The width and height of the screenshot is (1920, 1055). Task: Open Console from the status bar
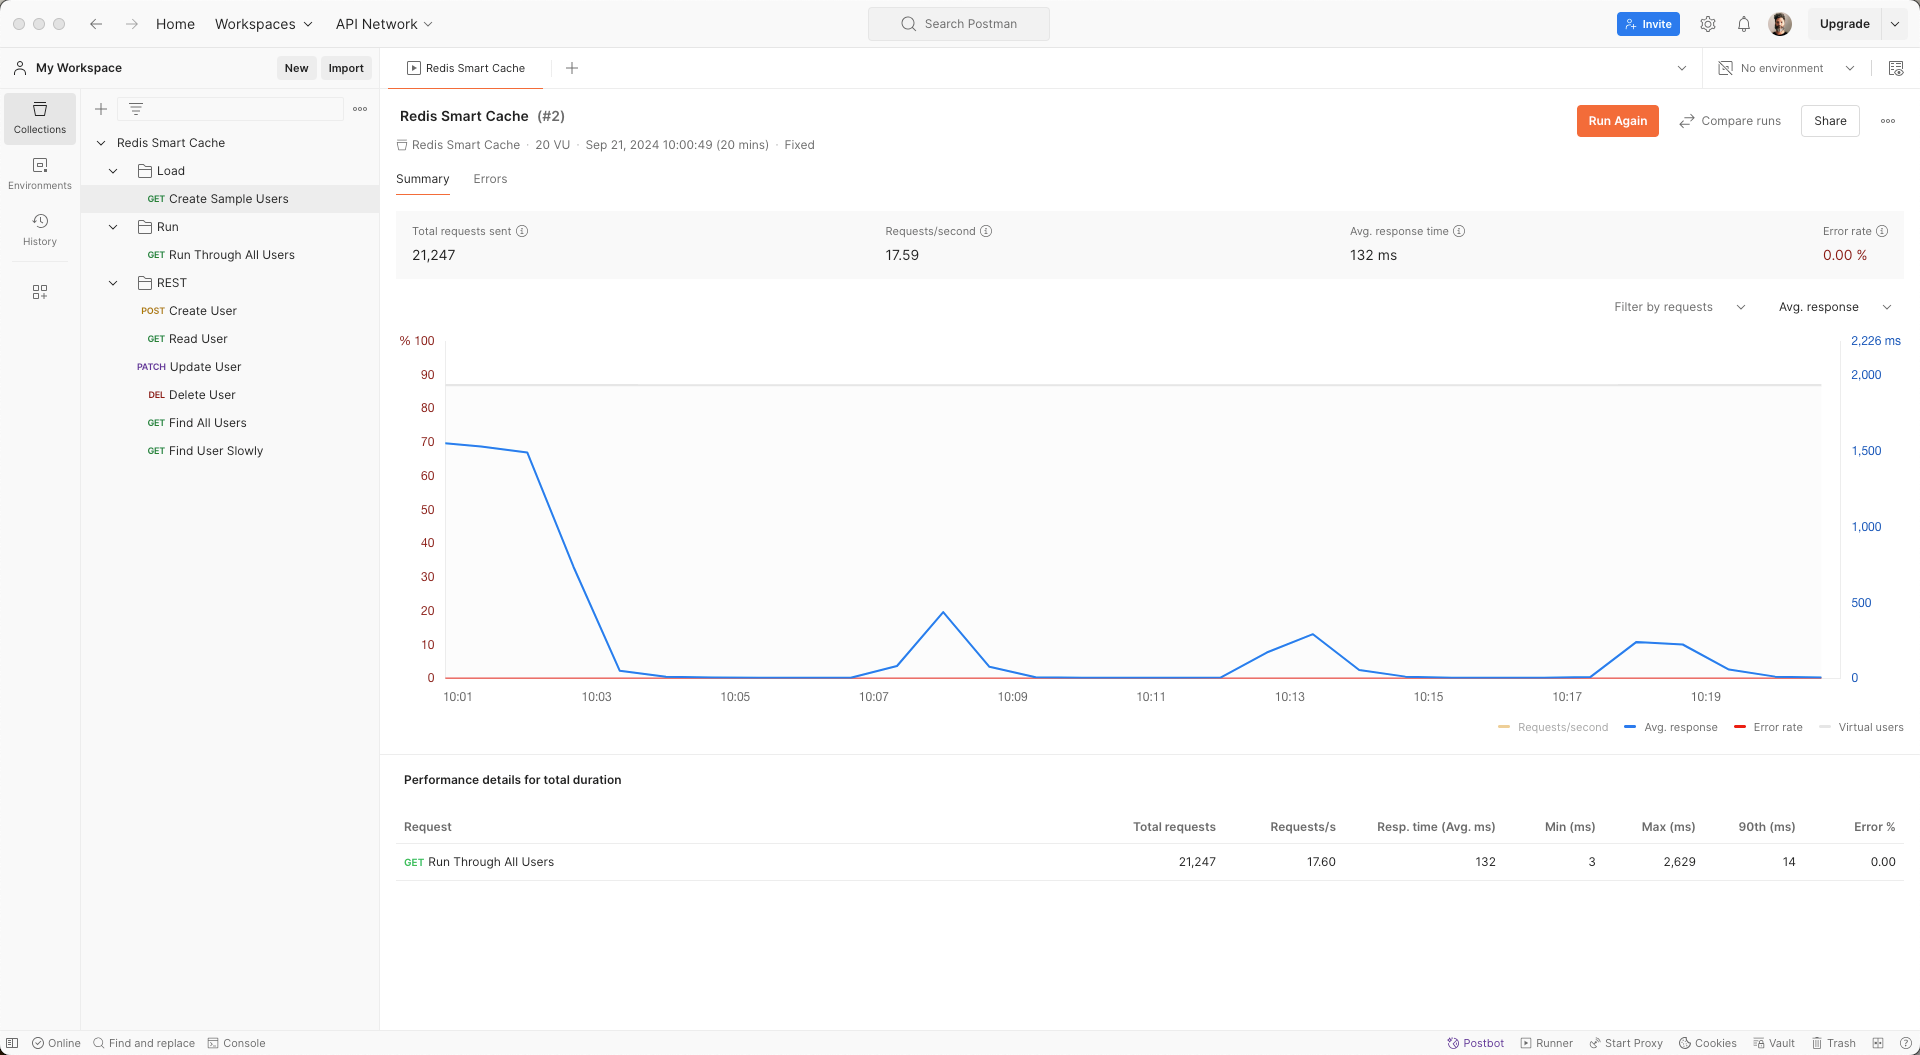click(236, 1043)
